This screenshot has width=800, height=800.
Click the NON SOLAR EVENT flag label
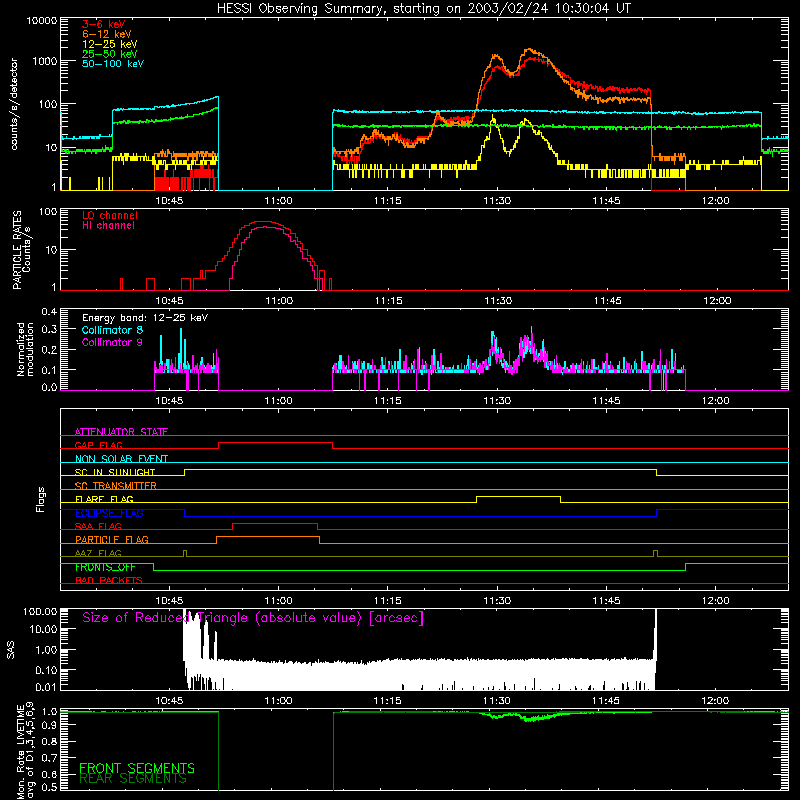tap(121, 459)
